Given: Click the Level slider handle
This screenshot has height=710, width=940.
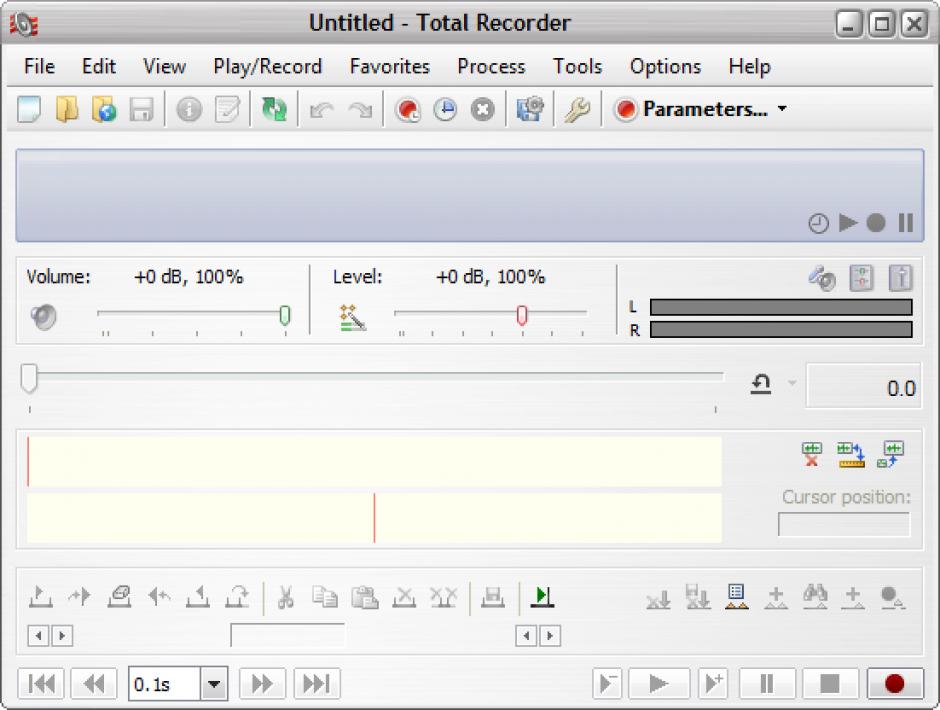Looking at the screenshot, I should coord(522,316).
